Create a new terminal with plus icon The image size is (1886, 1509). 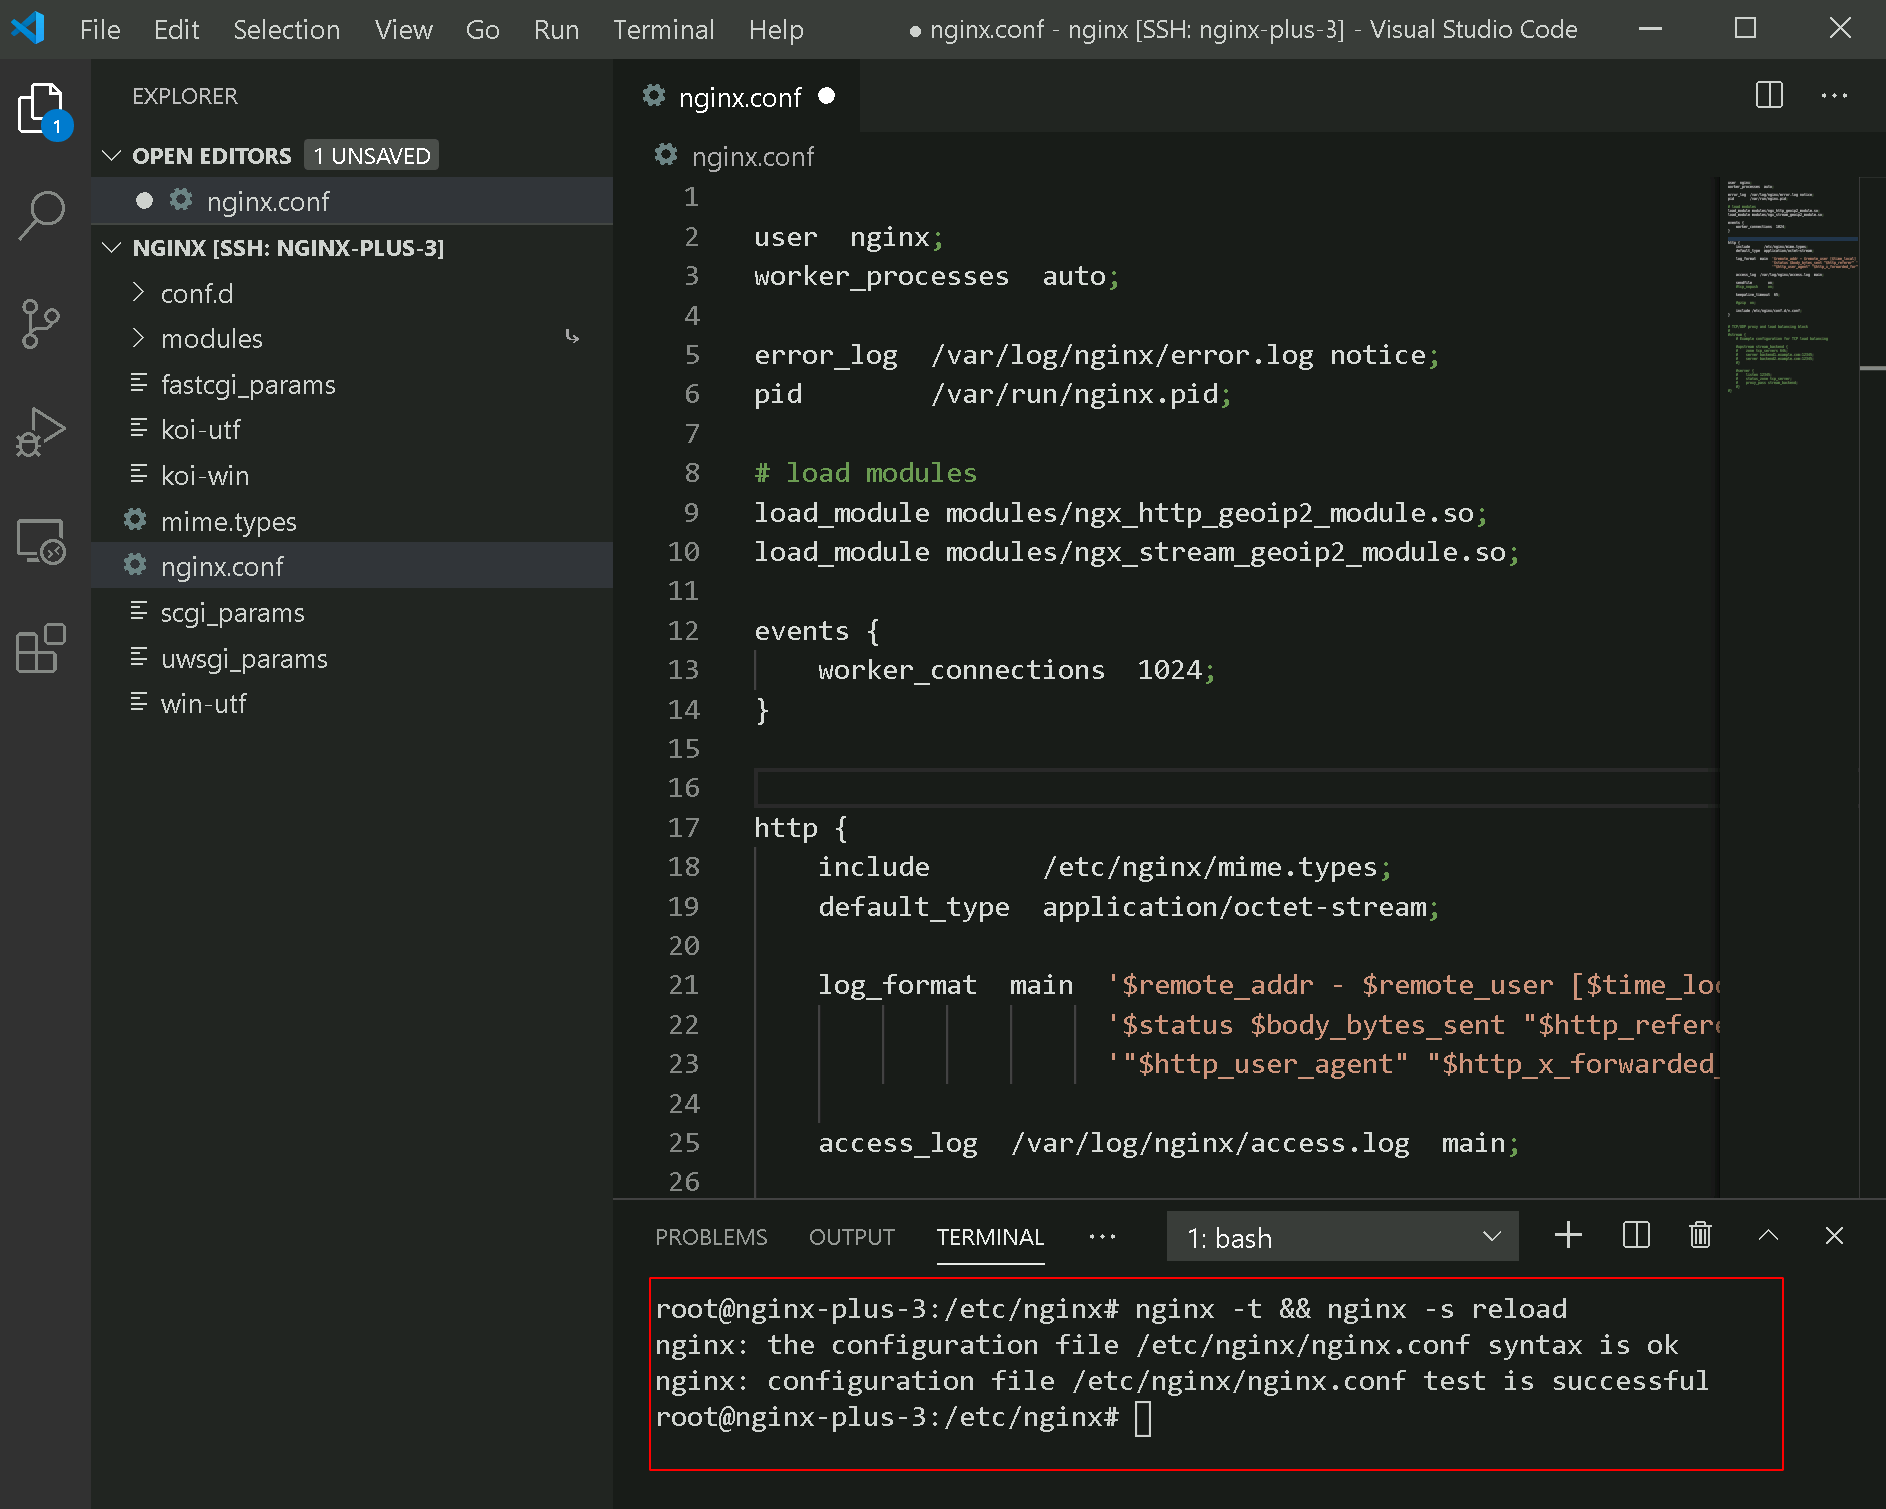[1568, 1235]
